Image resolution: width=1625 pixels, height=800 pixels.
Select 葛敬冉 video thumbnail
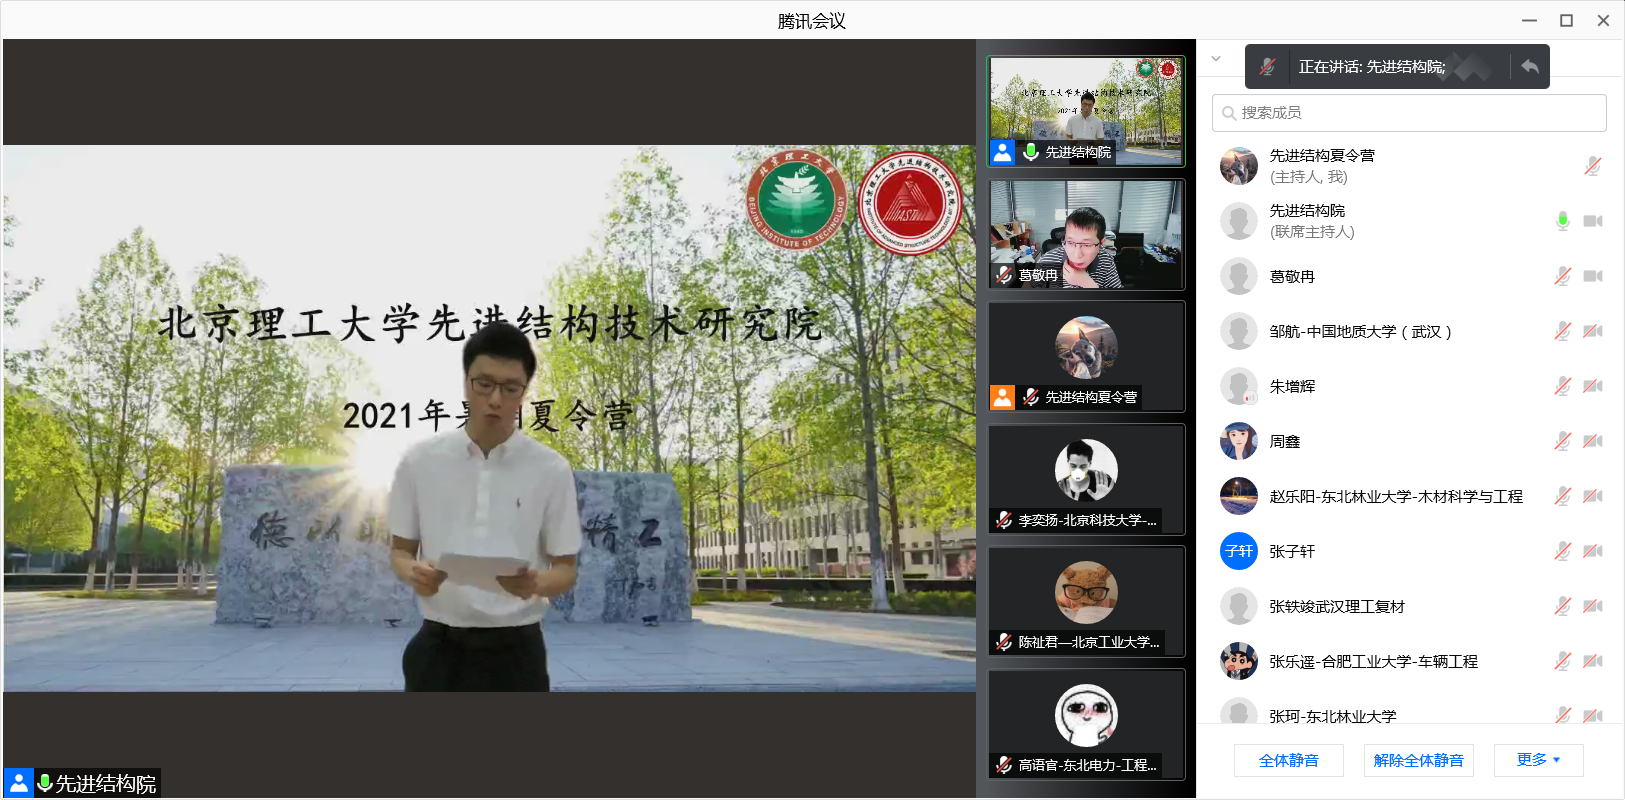1086,235
